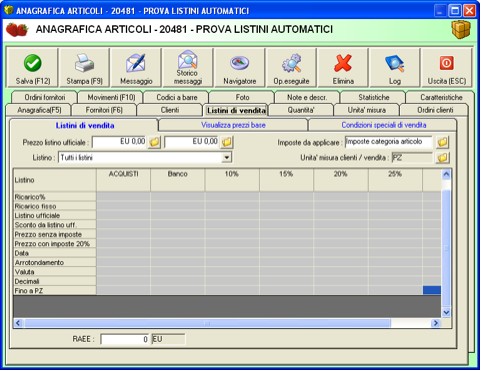Open the Caratteristiche tab
Image resolution: width=482 pixels, height=371 pixels.
click(441, 97)
